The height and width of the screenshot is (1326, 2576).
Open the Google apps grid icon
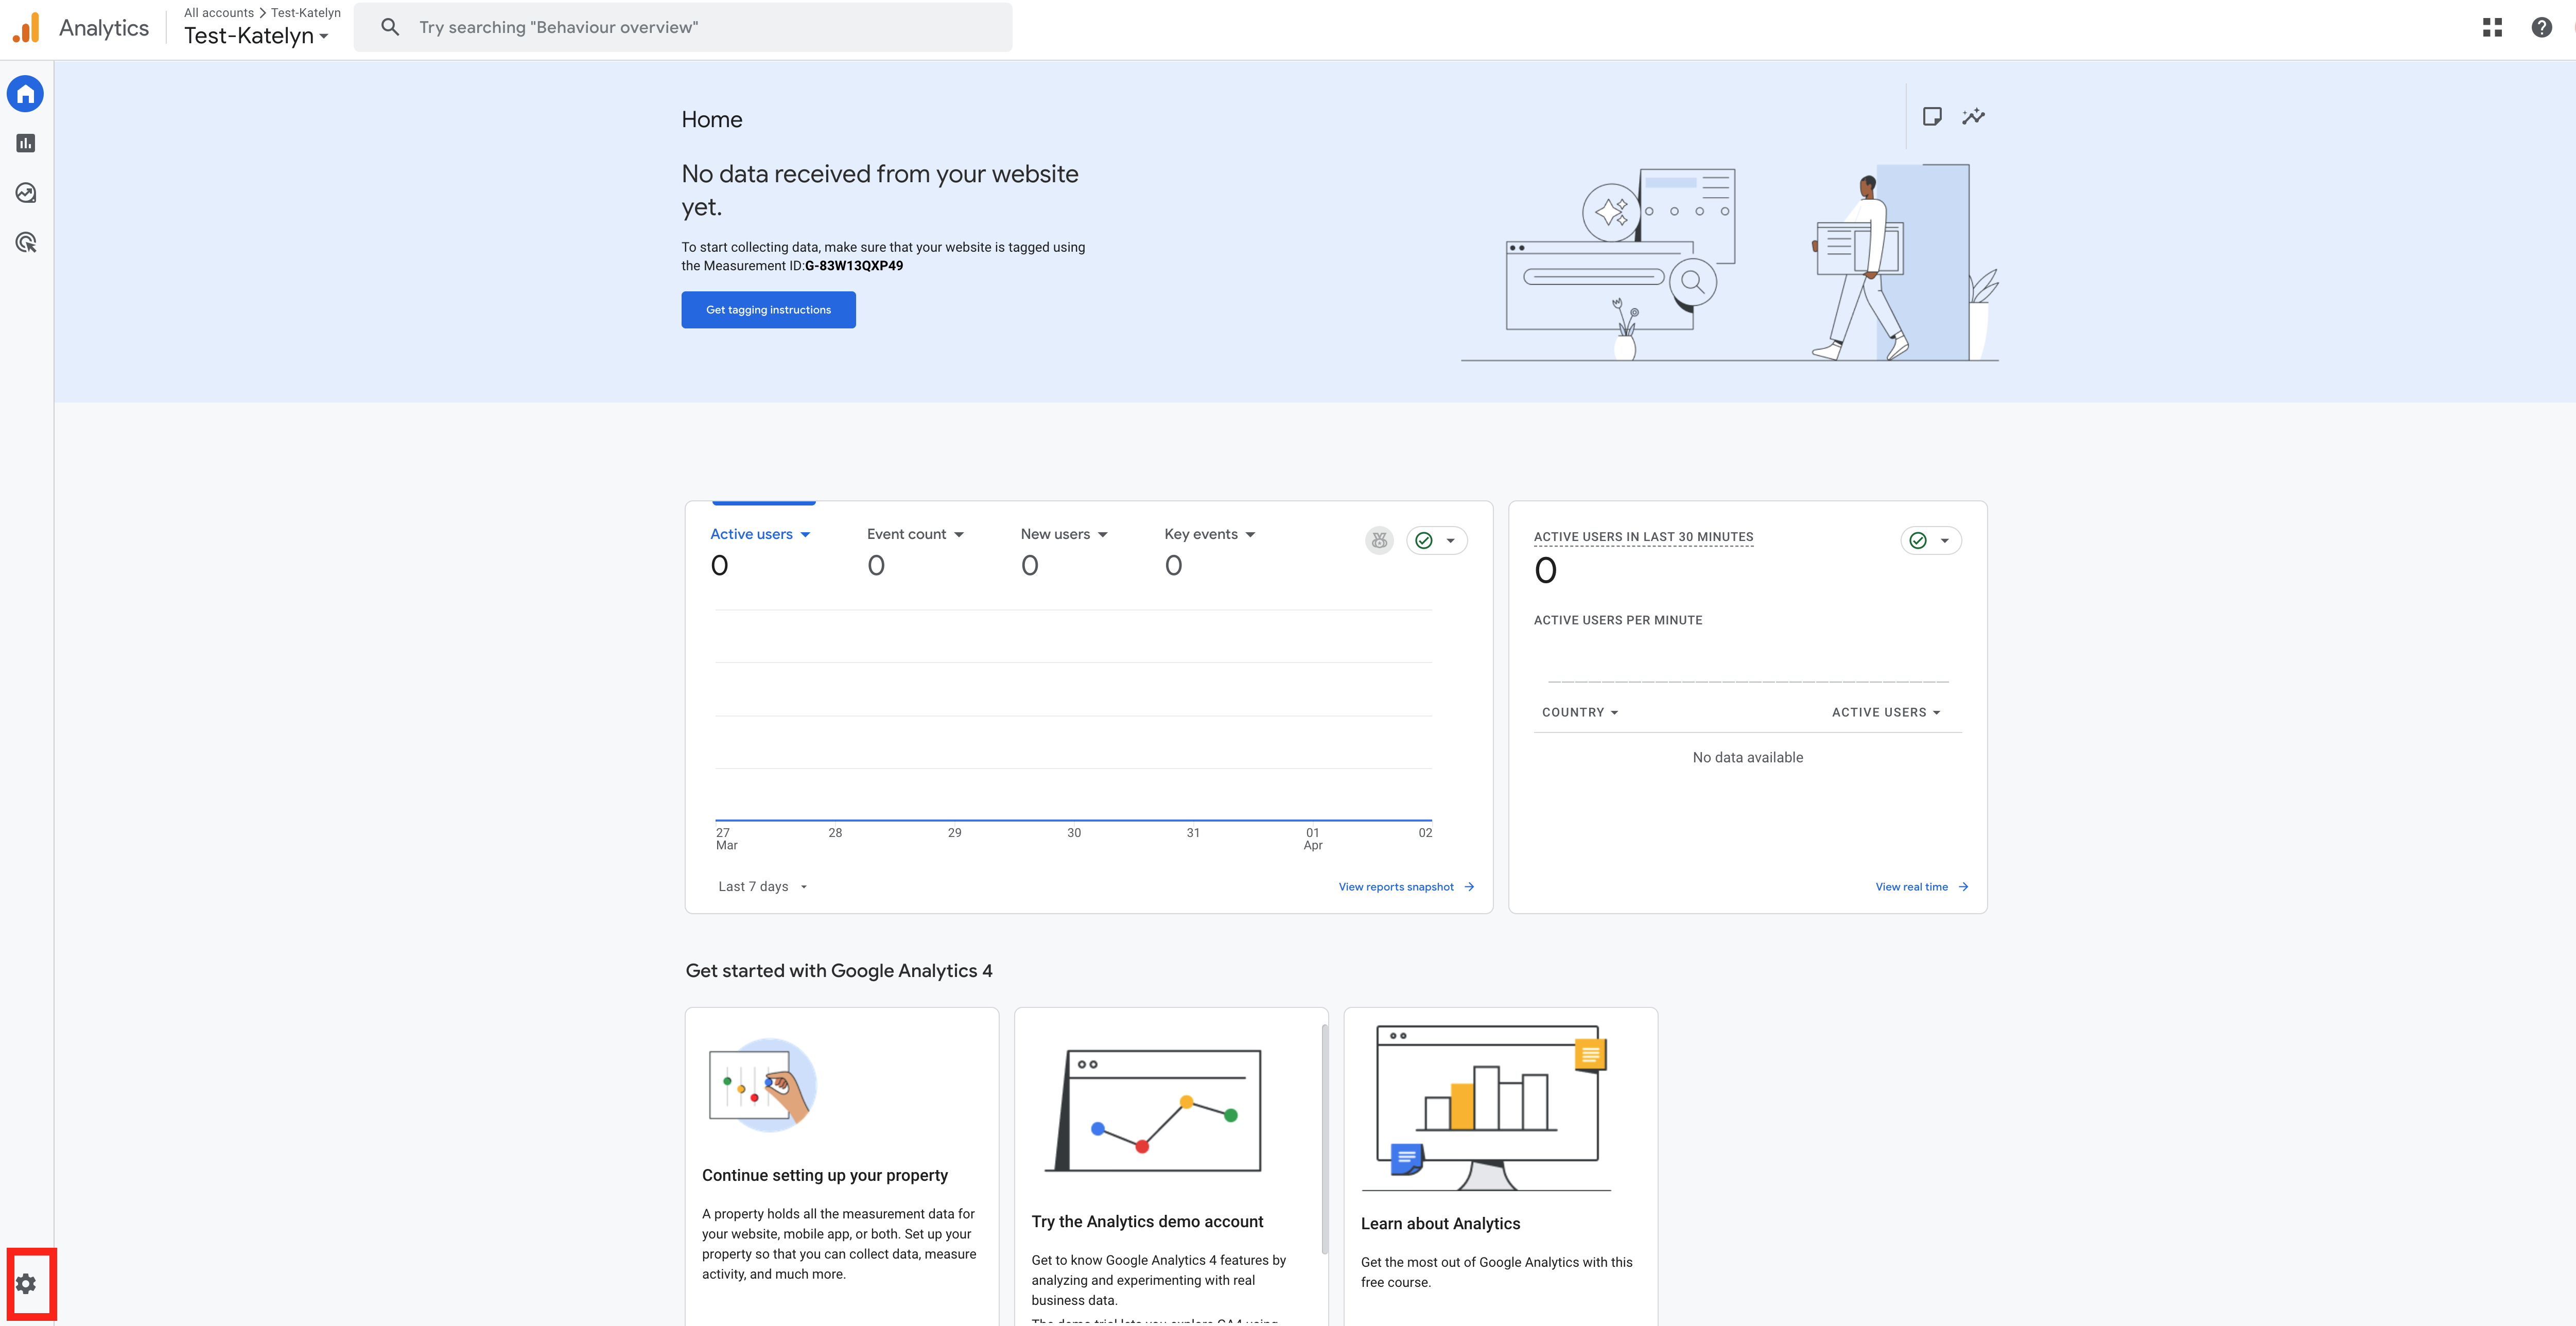point(2492,27)
